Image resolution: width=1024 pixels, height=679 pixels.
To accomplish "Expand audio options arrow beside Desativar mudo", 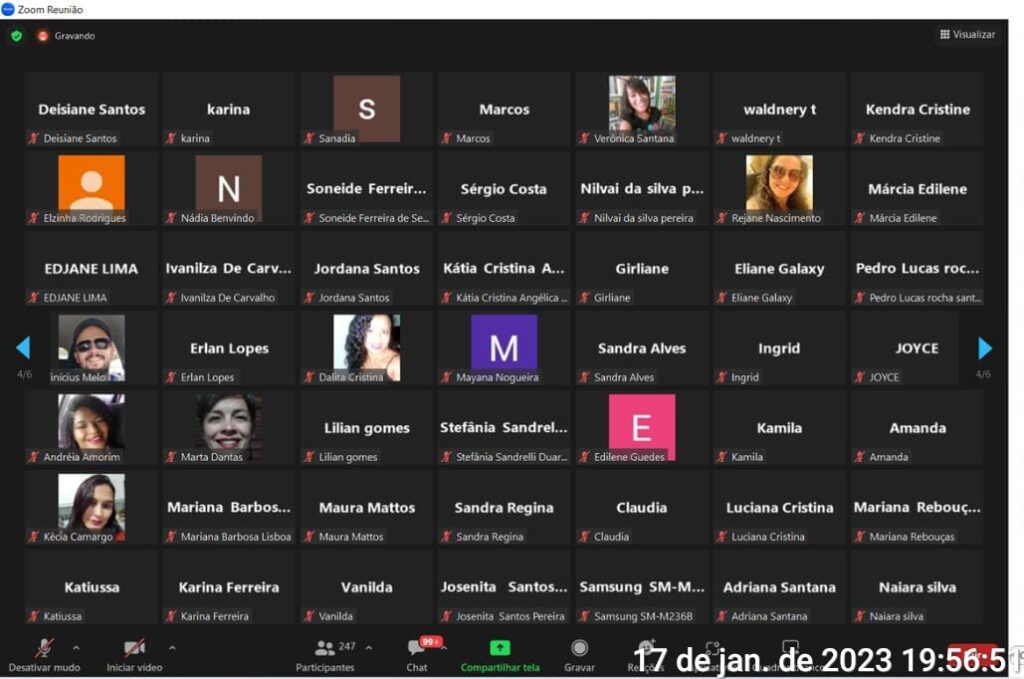I will pos(76,647).
